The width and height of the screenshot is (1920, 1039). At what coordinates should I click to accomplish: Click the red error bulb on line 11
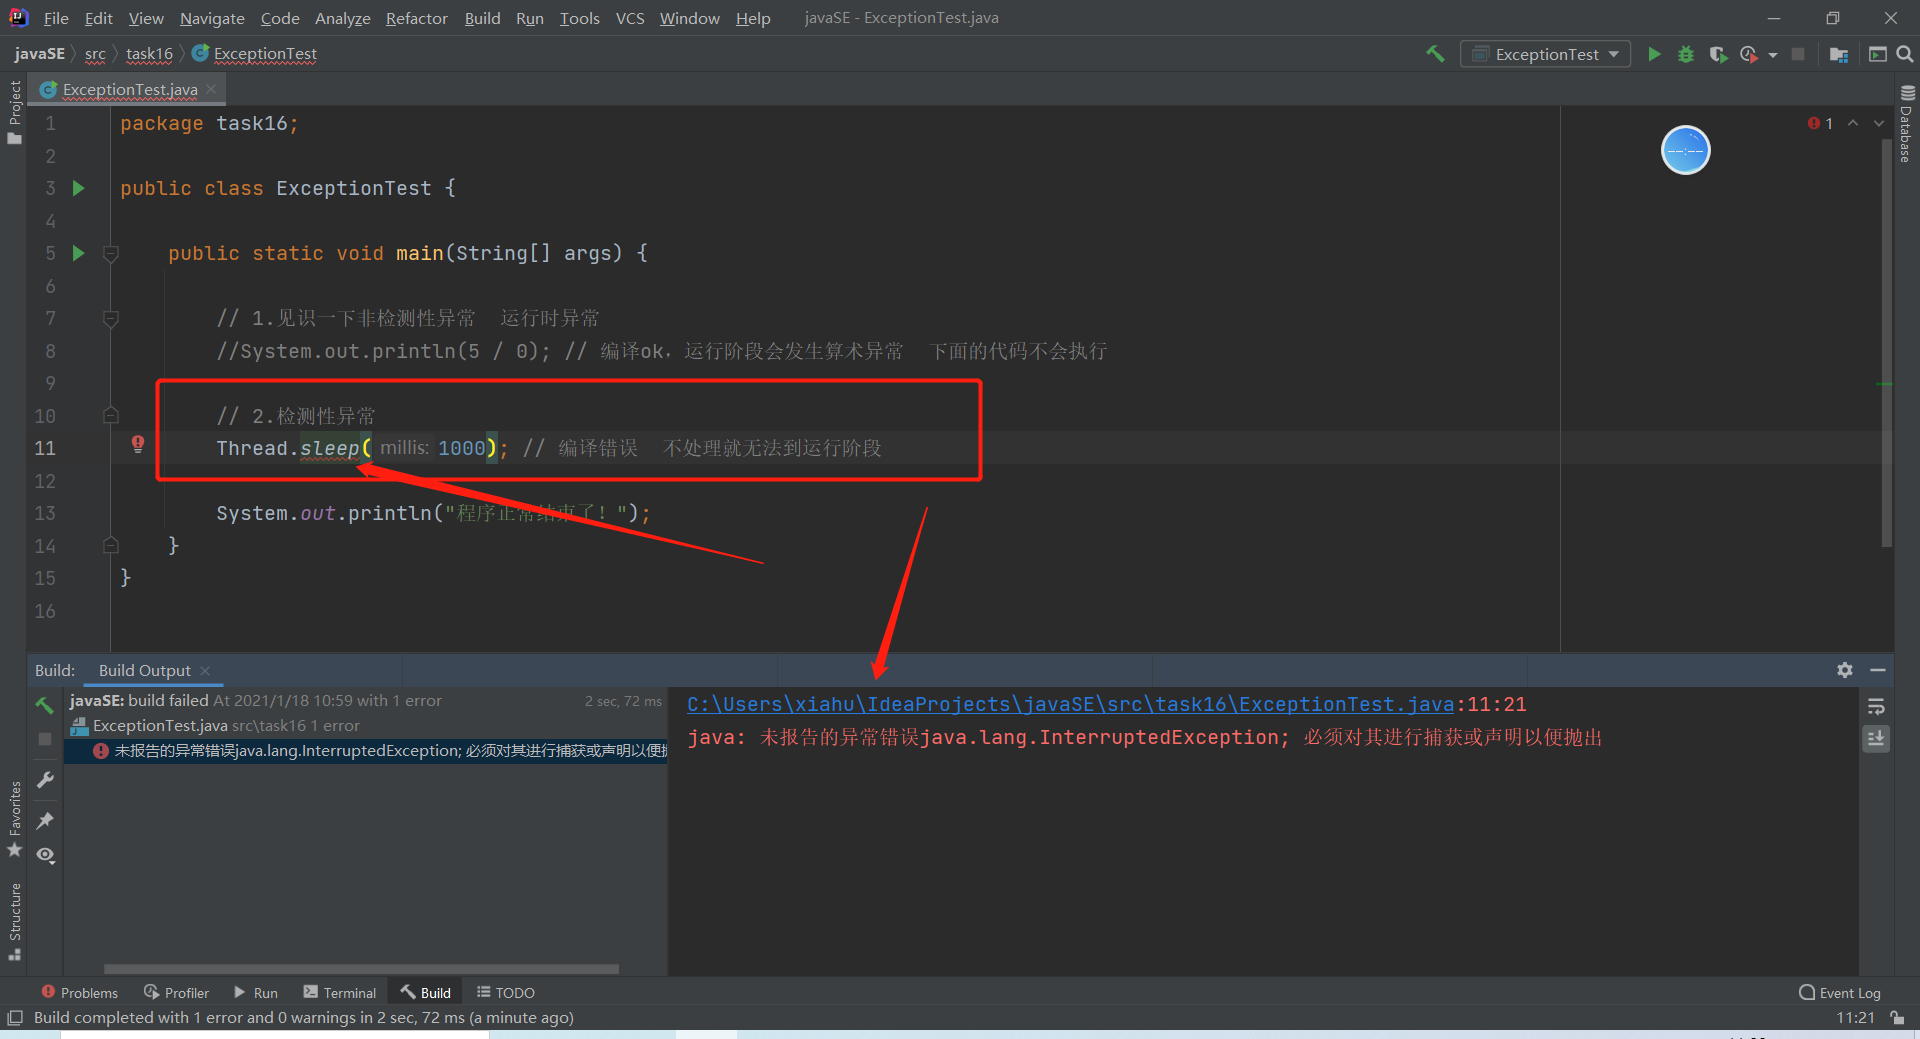138,444
